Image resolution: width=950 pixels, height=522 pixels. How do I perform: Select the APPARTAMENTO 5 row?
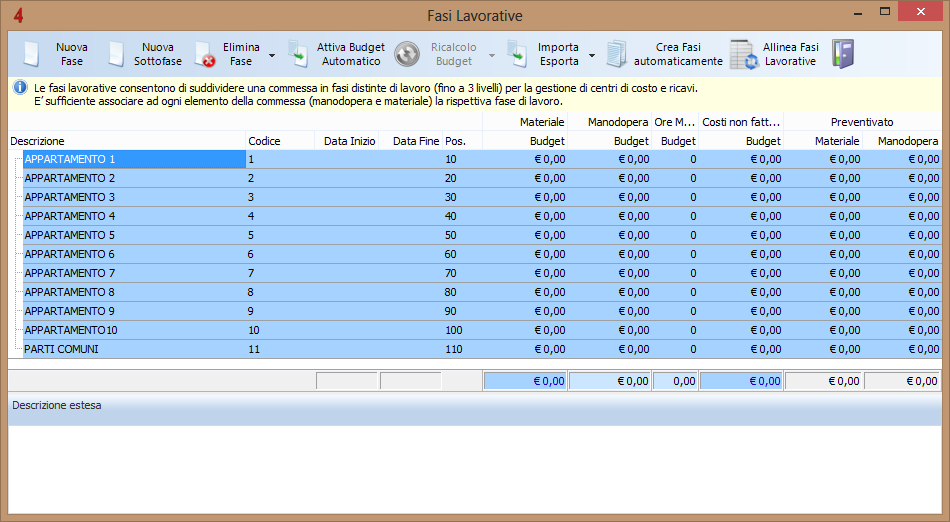482,235
